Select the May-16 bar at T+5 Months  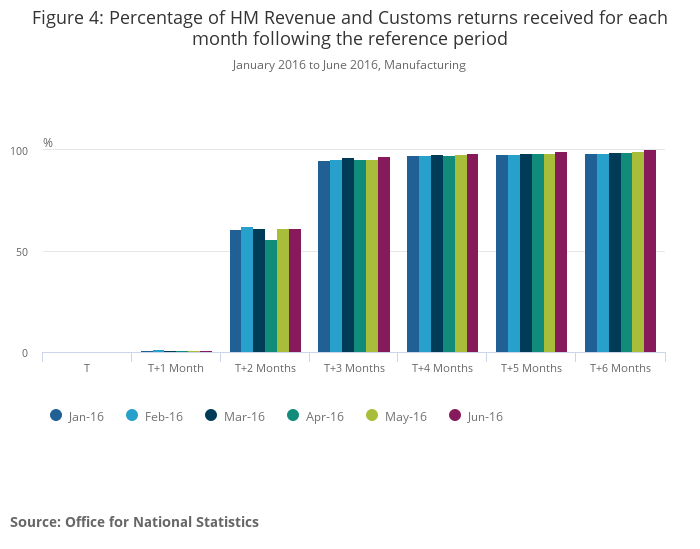coord(549,254)
